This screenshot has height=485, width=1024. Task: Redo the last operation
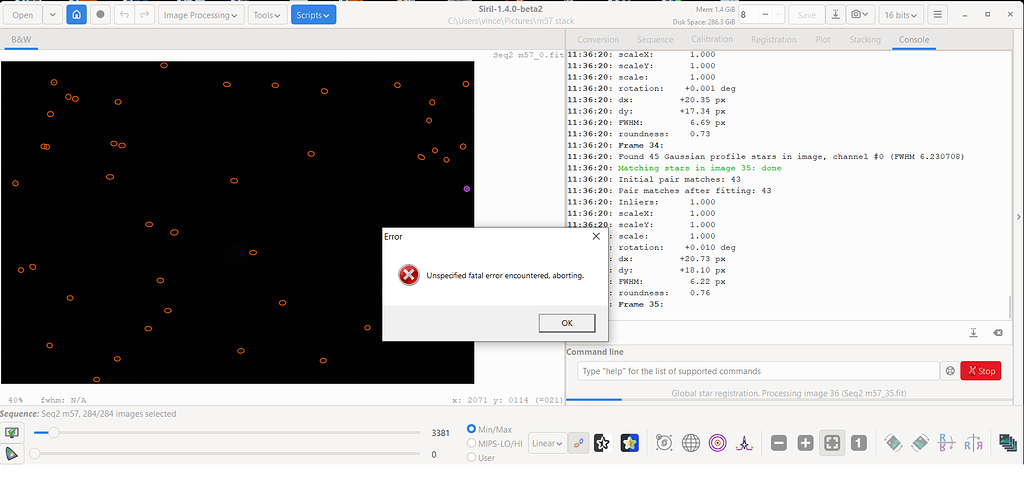(x=144, y=14)
